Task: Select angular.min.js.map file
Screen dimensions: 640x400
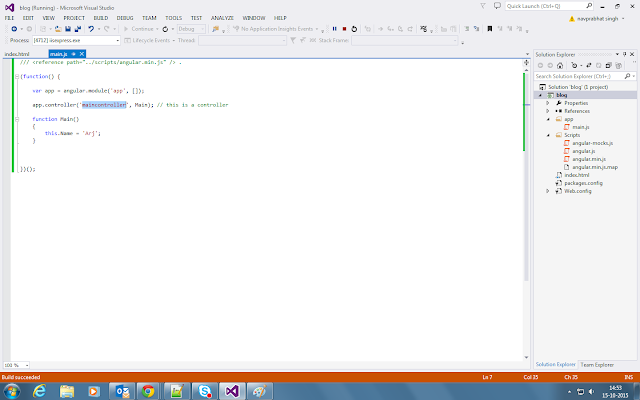Action: (595, 167)
